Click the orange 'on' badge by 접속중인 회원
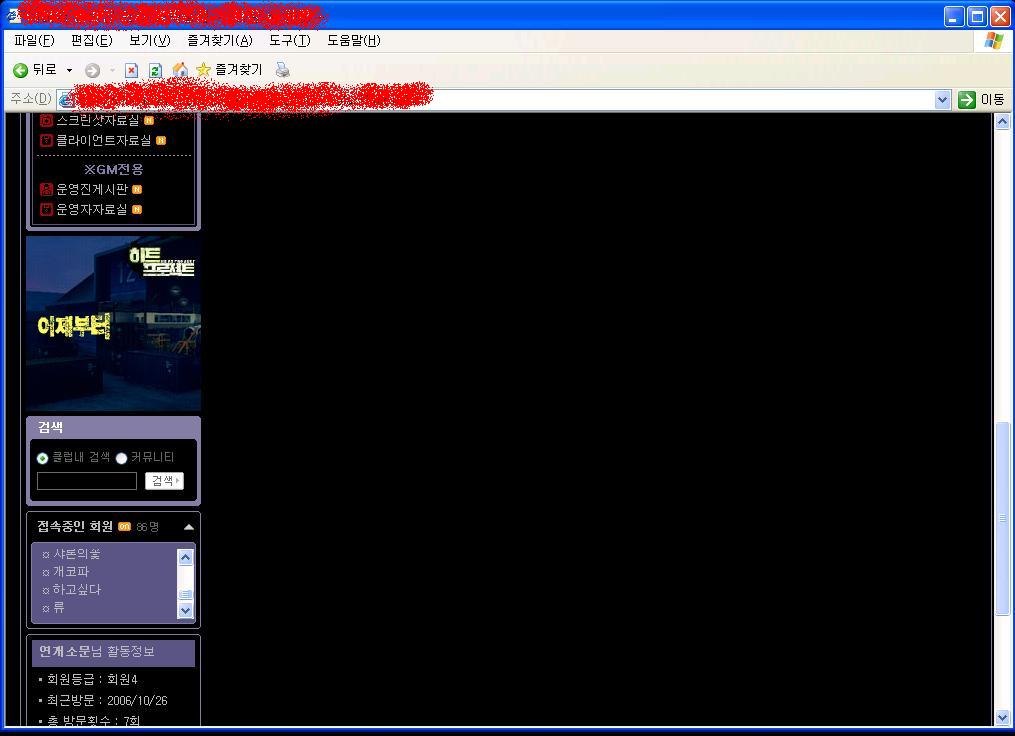Image resolution: width=1015 pixels, height=736 pixels. pos(124,526)
